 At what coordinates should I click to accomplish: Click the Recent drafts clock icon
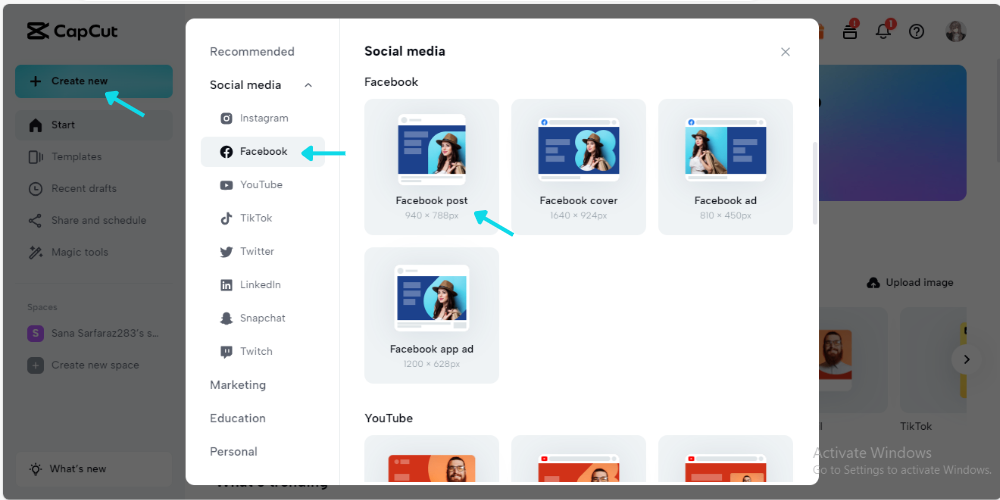point(36,189)
